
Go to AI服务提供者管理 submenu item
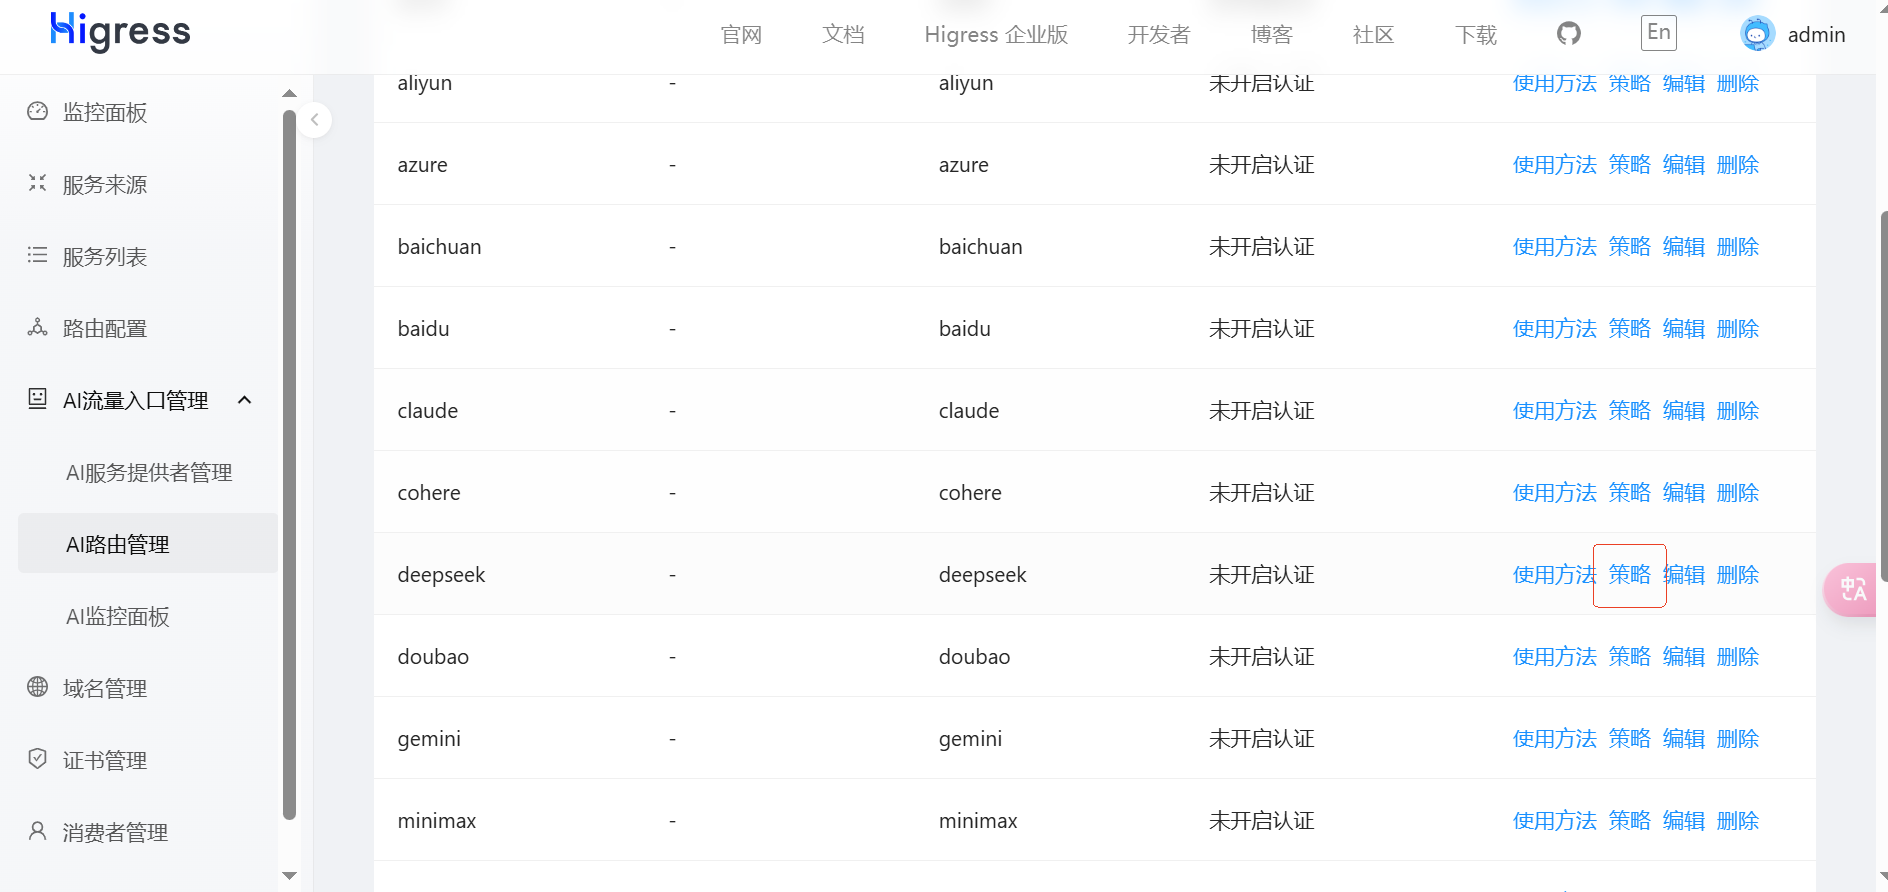point(149,473)
